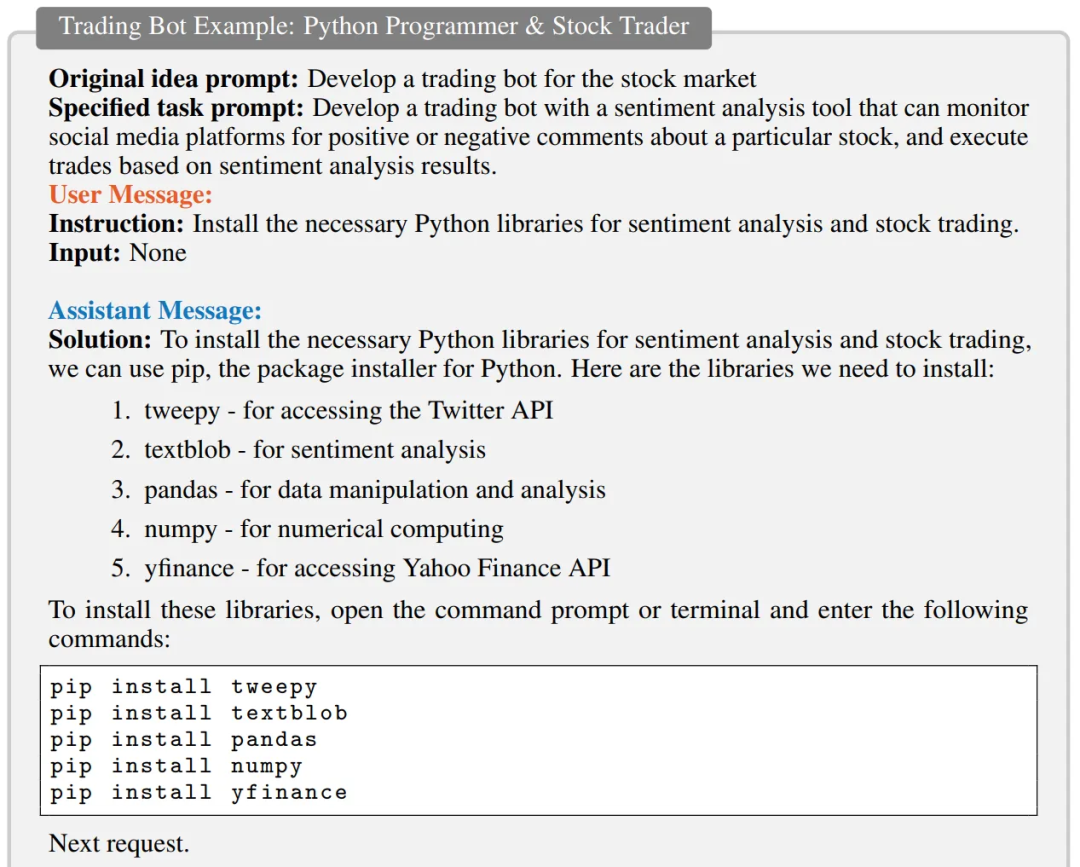
Task: Click the bold "Input:" label
Action: coord(86,252)
